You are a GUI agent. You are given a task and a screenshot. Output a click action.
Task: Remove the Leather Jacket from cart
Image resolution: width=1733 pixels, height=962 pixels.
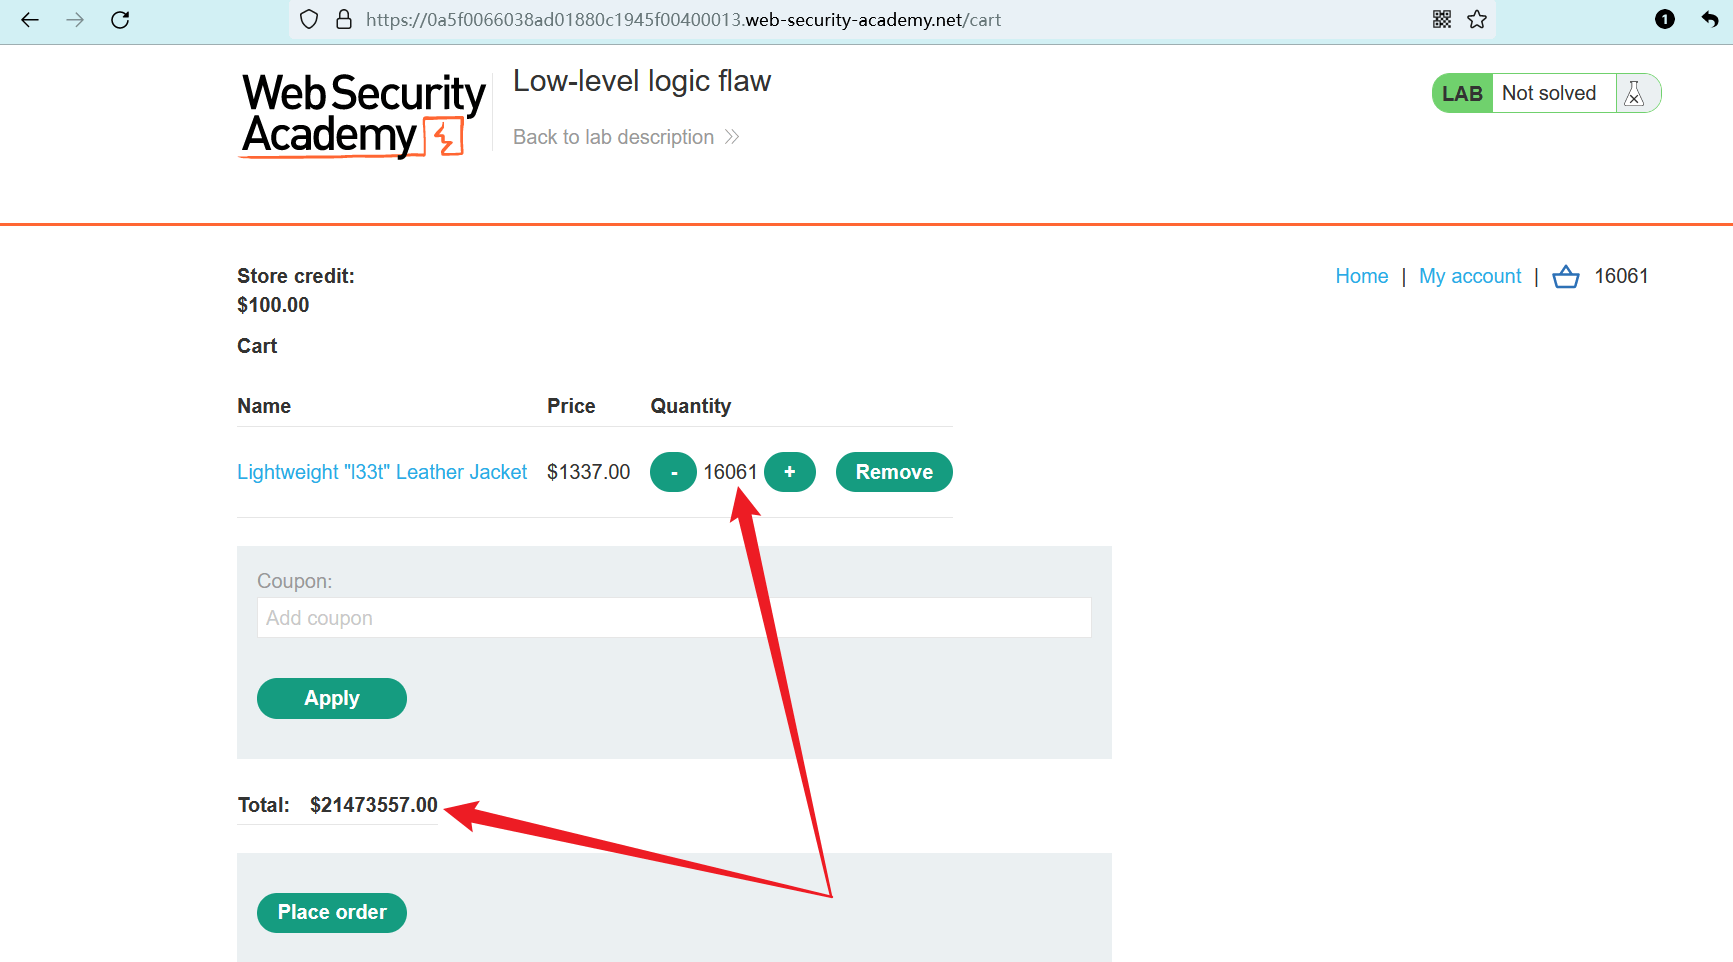point(894,472)
